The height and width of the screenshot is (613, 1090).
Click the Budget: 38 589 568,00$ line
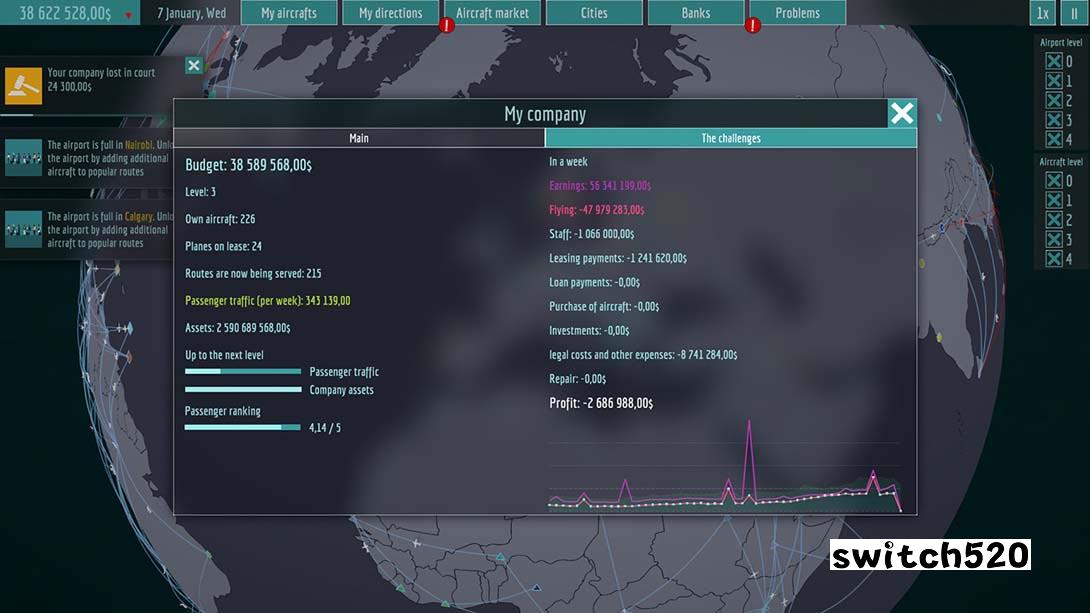click(248, 165)
